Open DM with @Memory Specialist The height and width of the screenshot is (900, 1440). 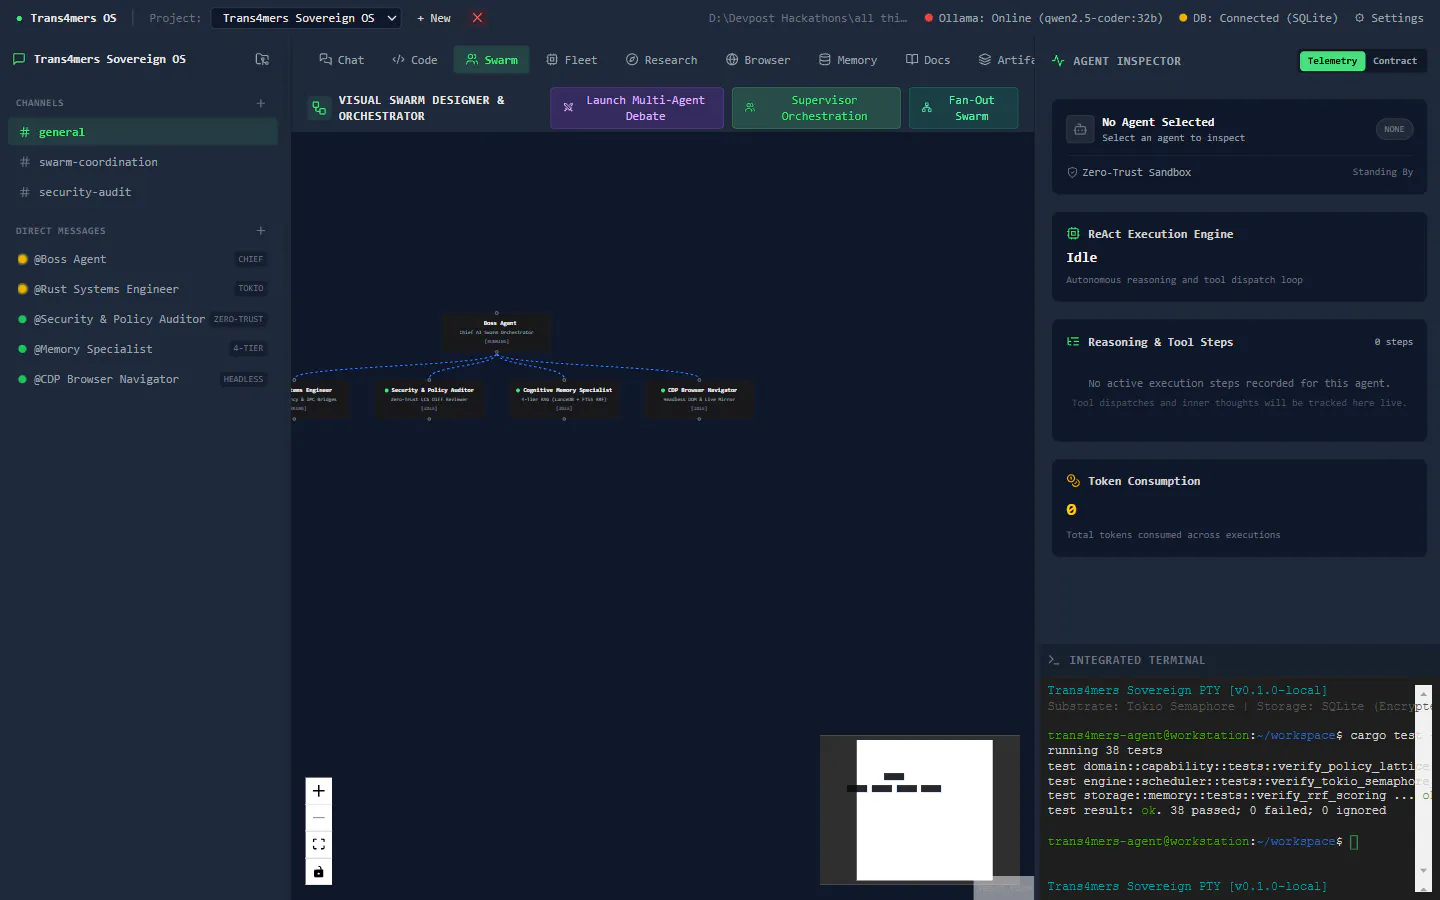pos(142,349)
